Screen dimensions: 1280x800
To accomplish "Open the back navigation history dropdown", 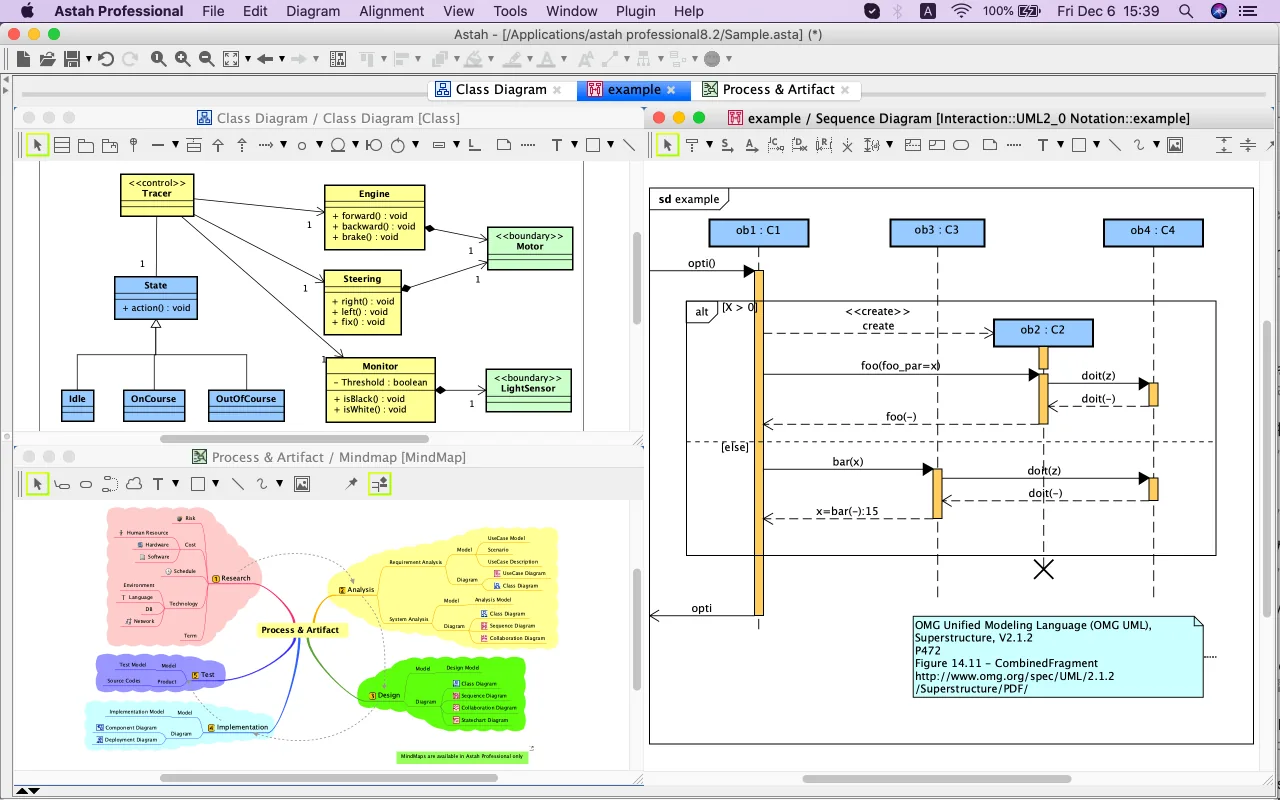I will click(281, 59).
